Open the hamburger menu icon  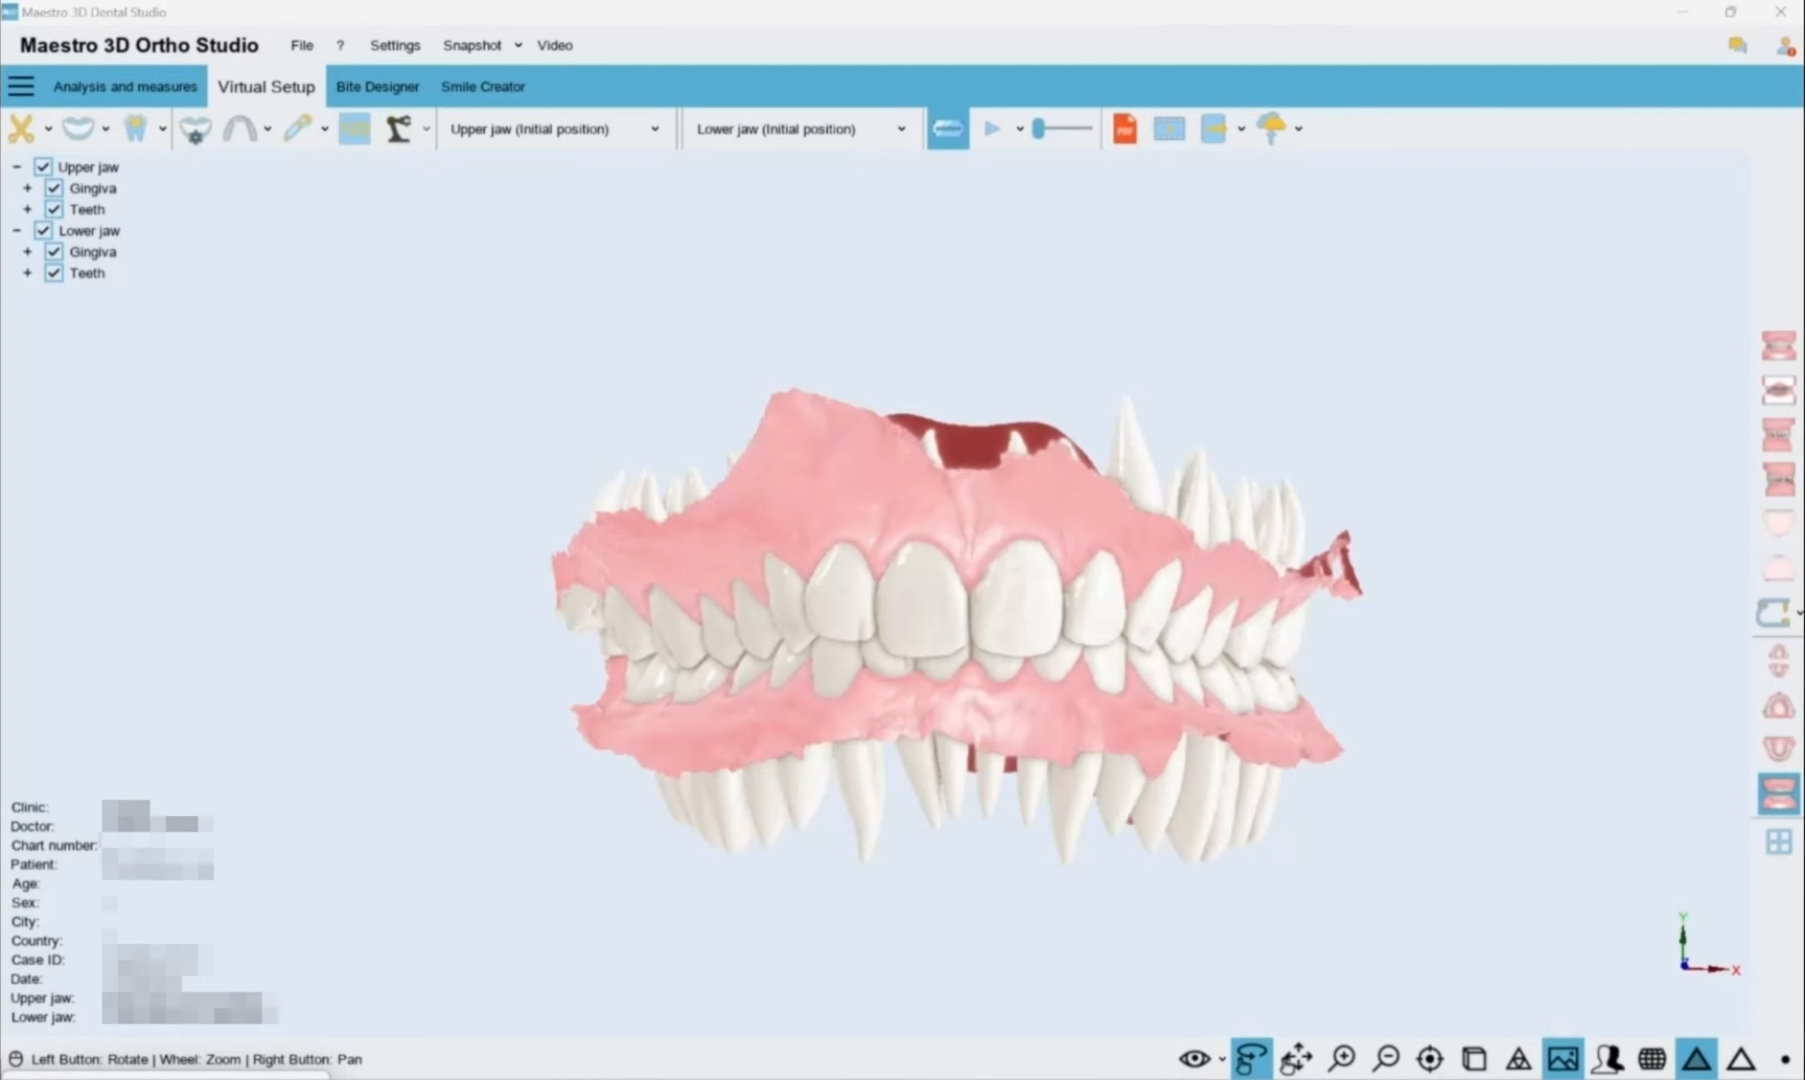point(21,87)
